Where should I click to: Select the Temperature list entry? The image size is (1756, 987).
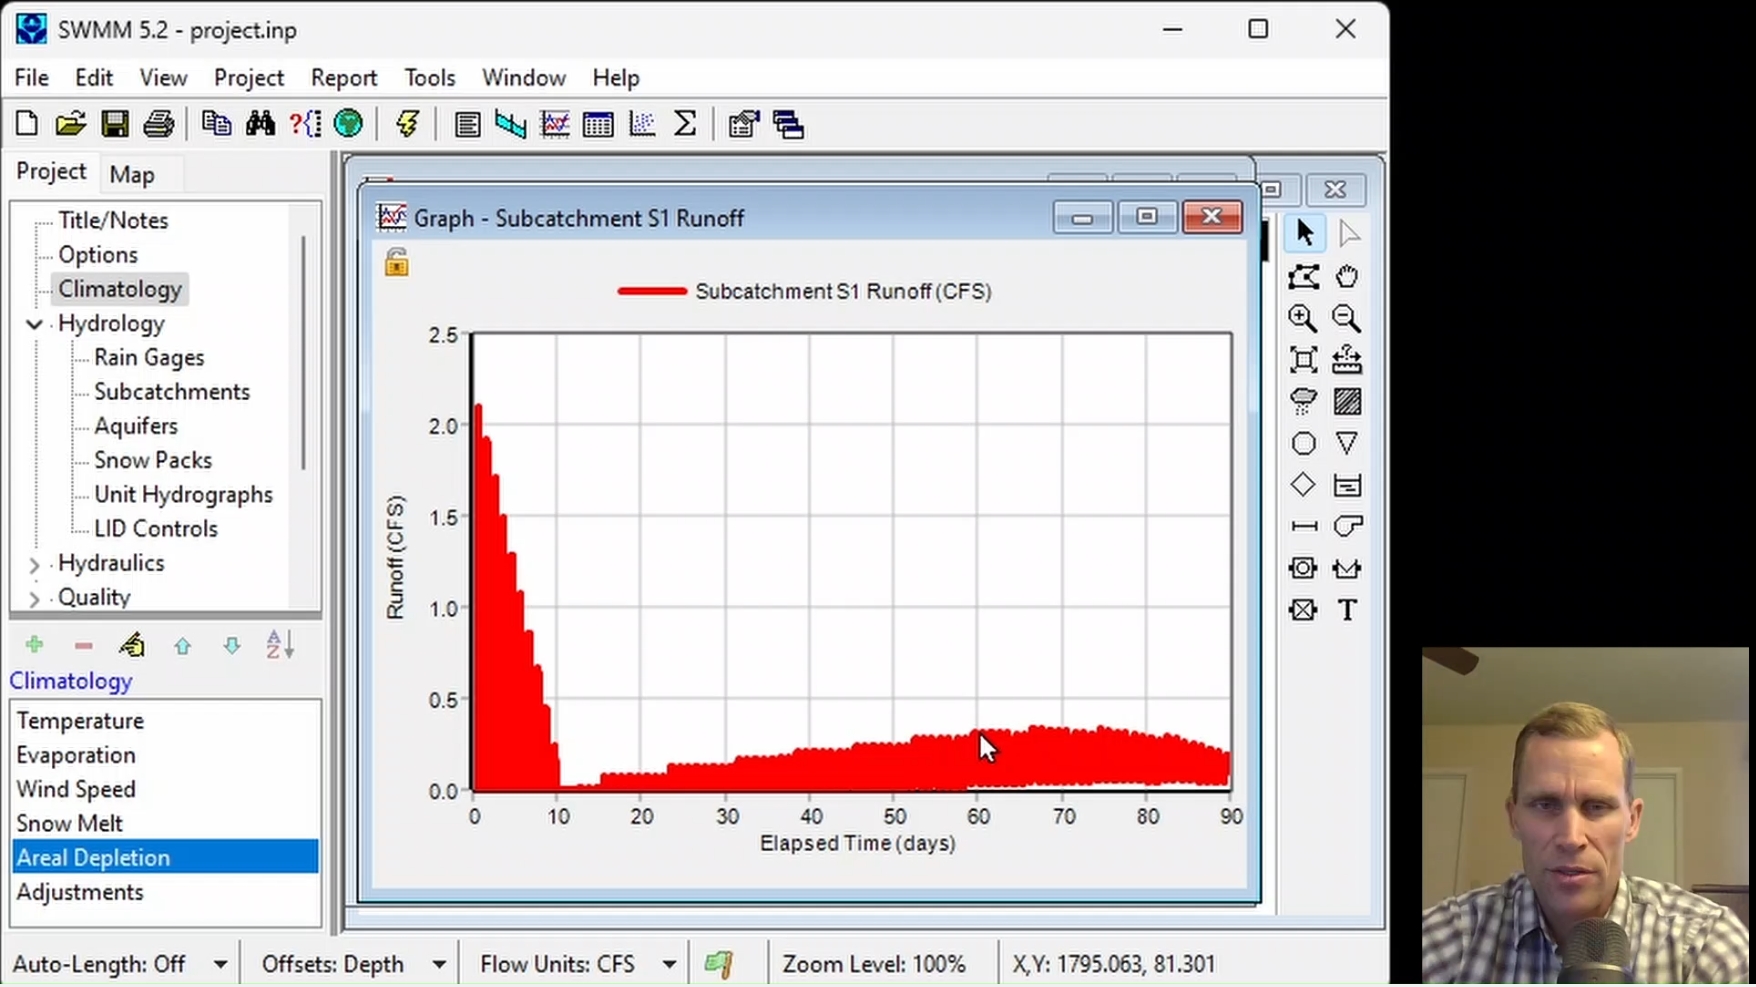[165, 721]
